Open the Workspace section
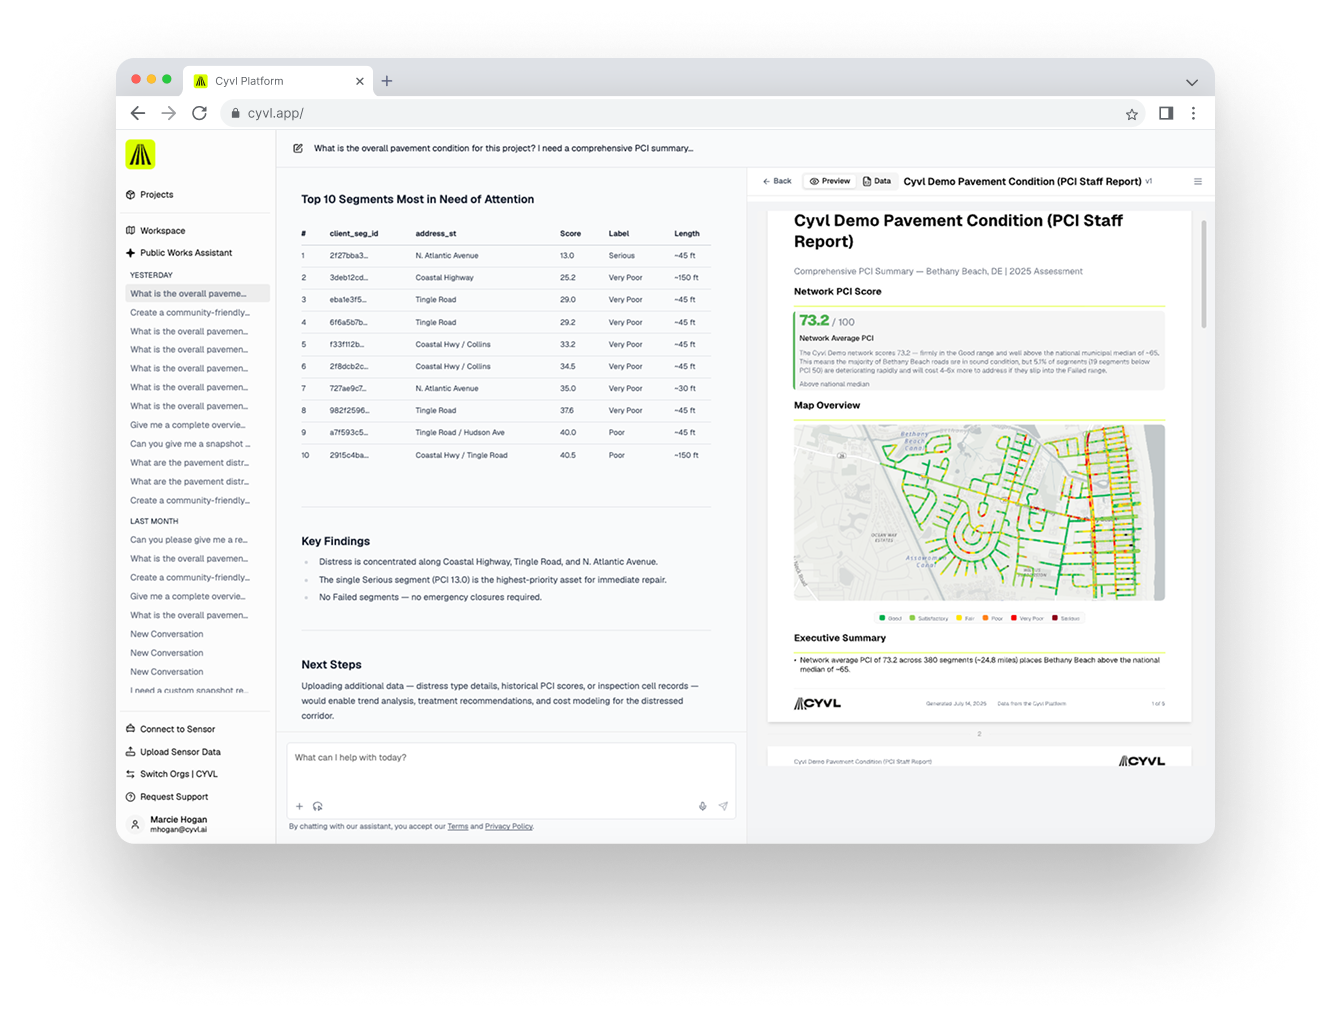Image resolution: width=1331 pixels, height=1018 pixels. pyautogui.click(x=155, y=231)
